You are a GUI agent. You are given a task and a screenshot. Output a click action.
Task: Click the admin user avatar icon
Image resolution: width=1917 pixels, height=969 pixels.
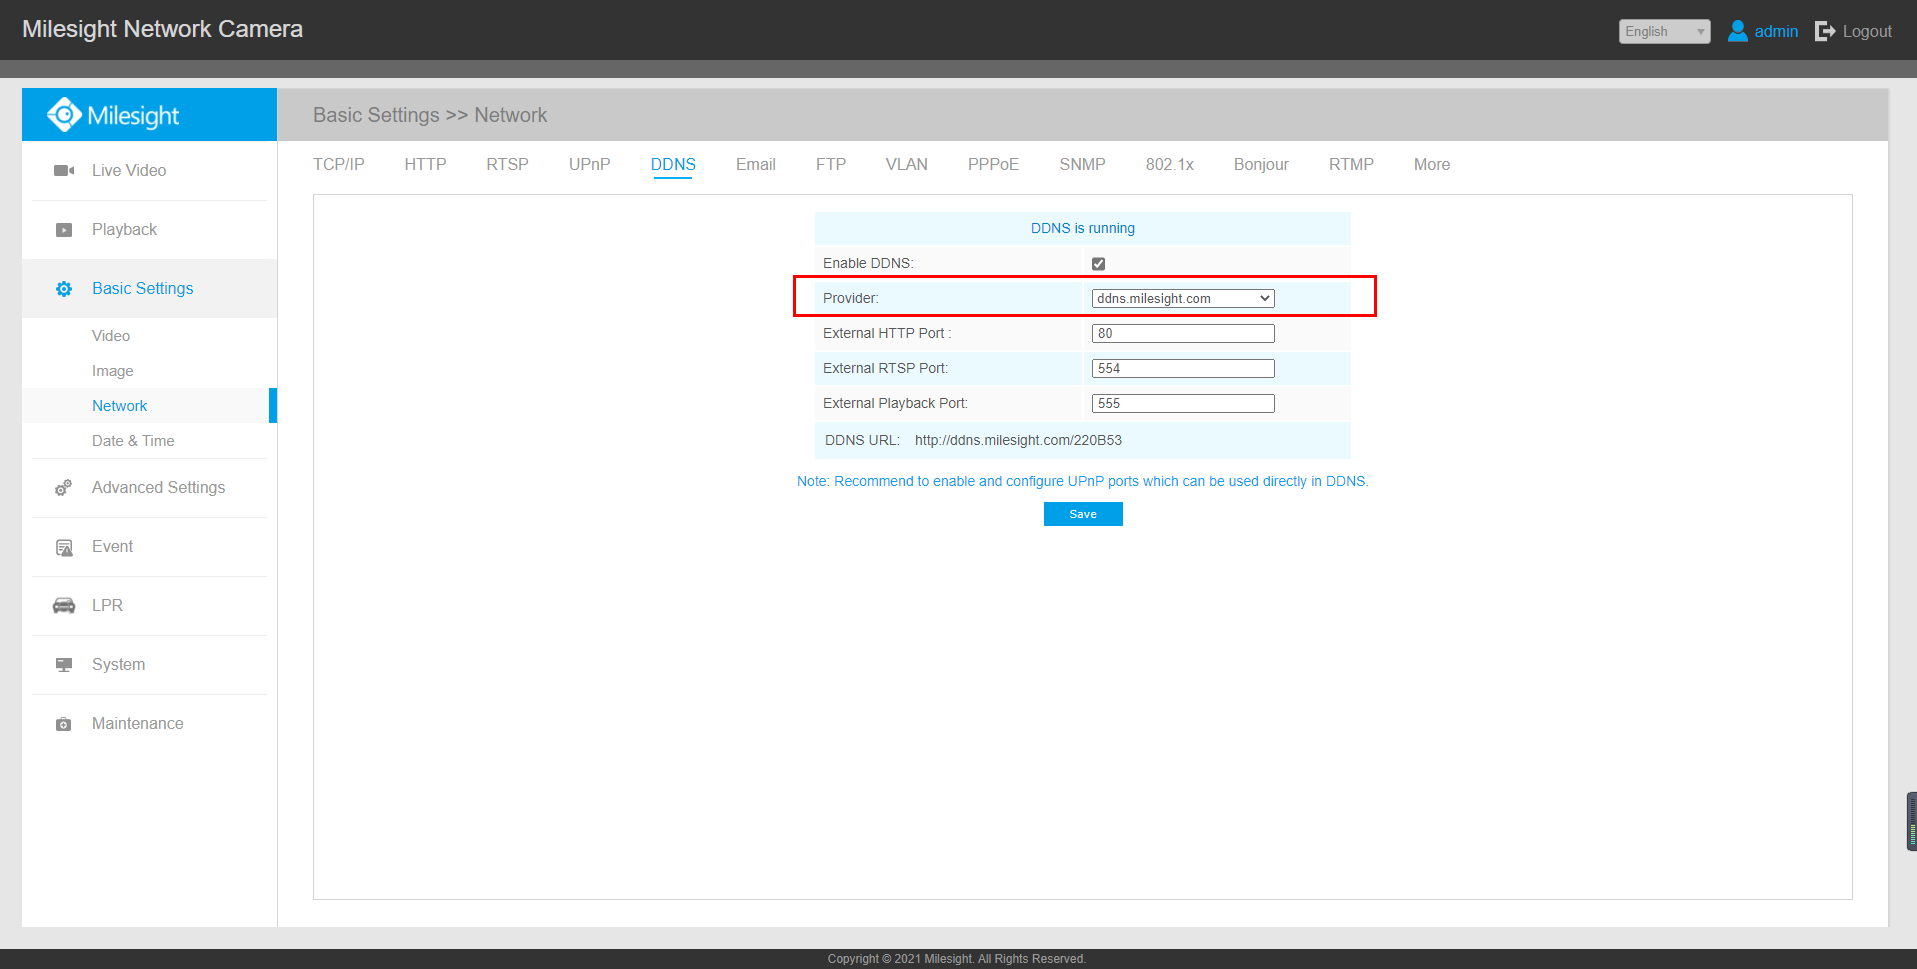coord(1738,31)
